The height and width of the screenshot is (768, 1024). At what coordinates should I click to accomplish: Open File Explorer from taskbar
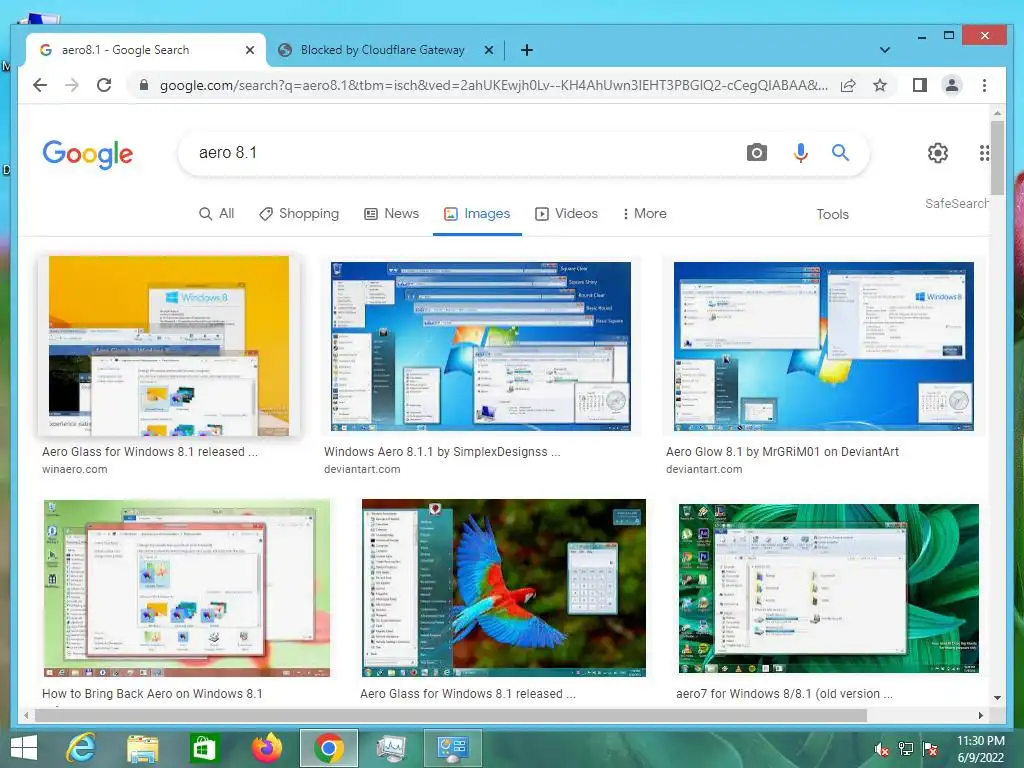[142, 748]
